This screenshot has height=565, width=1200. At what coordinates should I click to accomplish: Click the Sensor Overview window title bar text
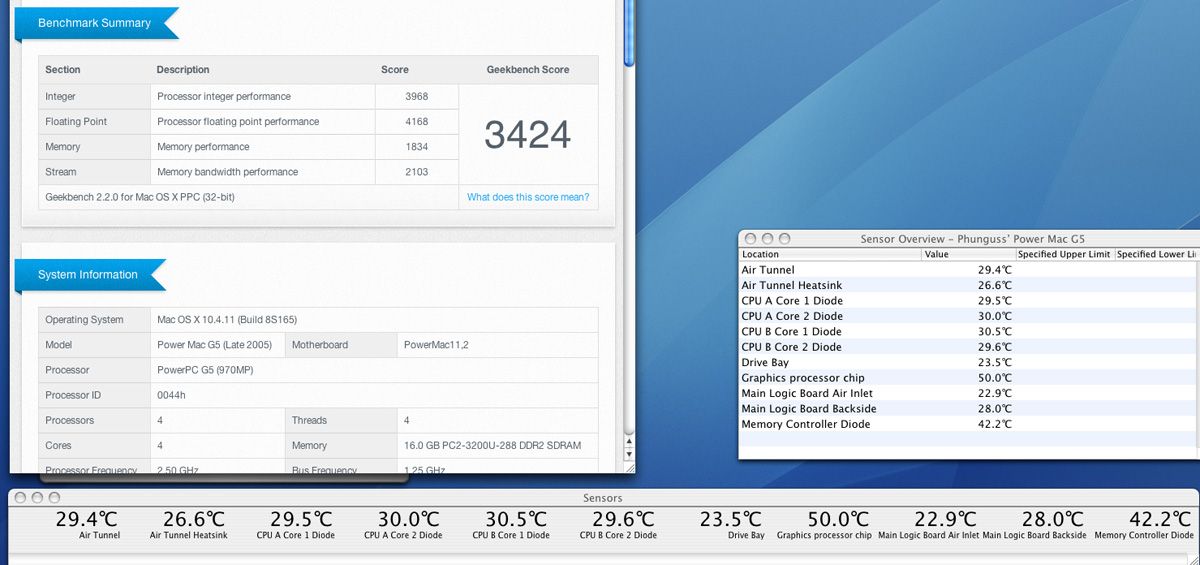(972, 240)
